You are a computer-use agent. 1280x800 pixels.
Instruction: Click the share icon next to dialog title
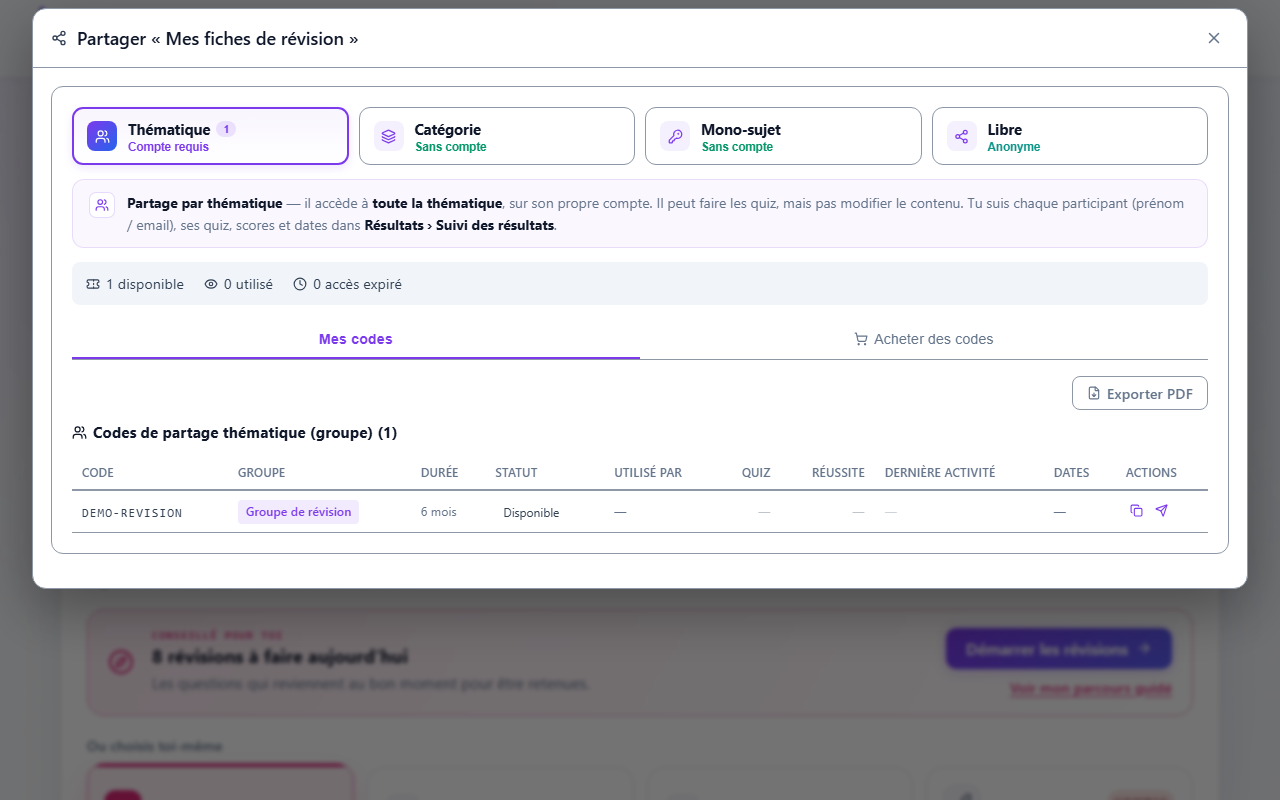click(59, 39)
